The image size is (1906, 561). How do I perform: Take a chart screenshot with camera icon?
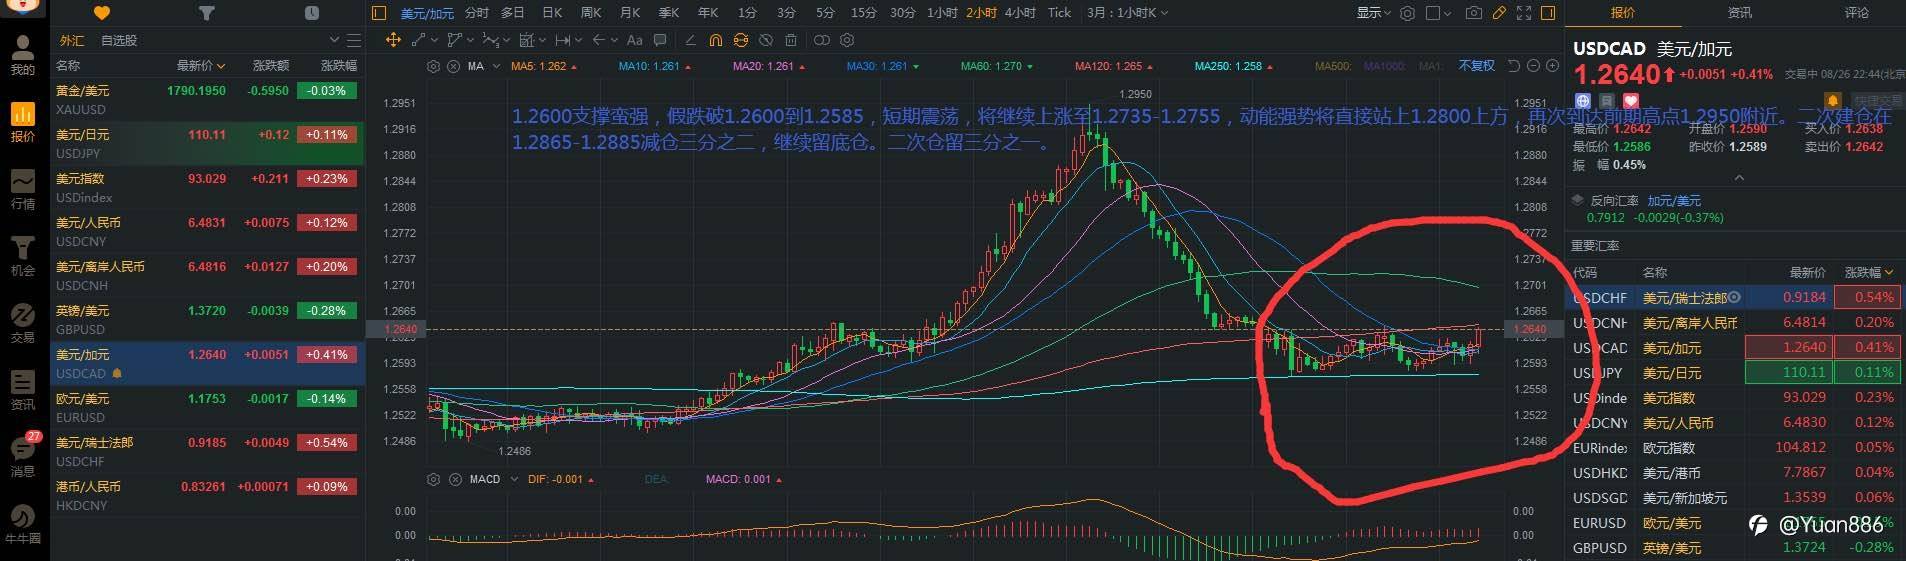[1474, 13]
